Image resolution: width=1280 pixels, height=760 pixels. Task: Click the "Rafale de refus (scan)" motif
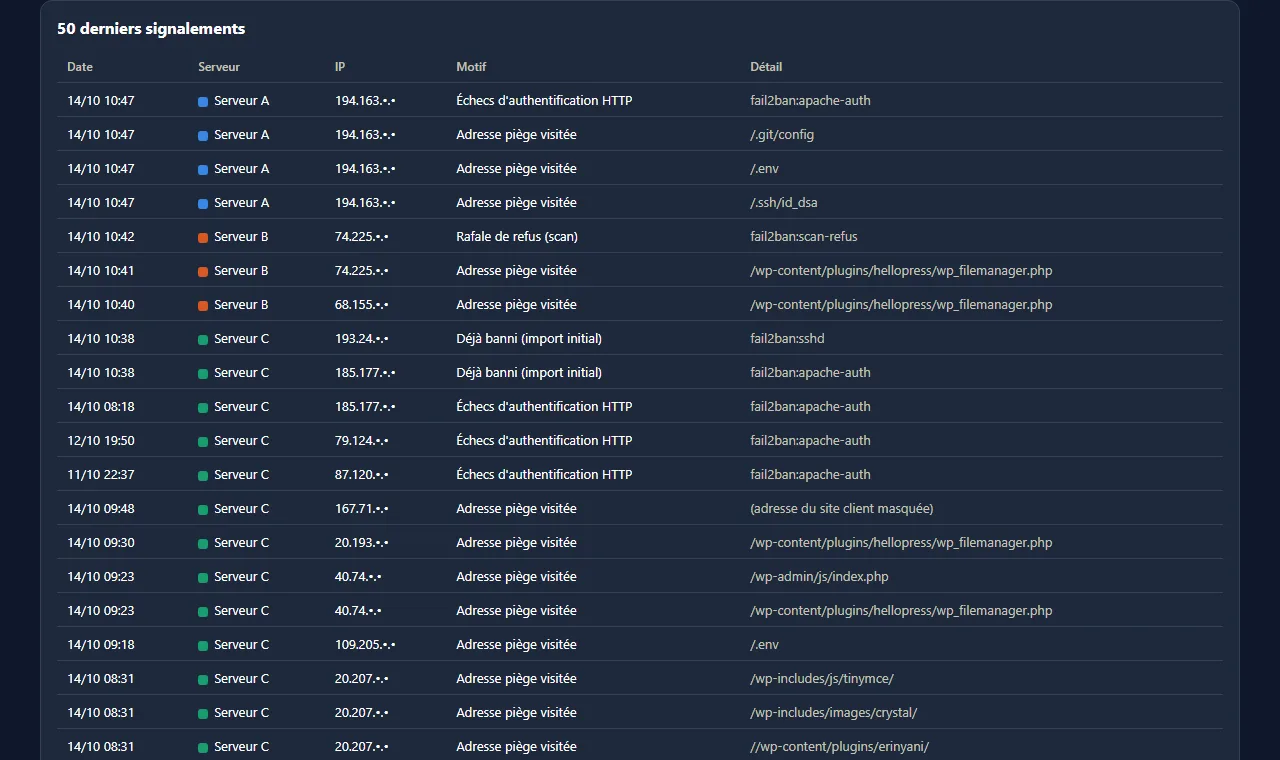coord(517,237)
